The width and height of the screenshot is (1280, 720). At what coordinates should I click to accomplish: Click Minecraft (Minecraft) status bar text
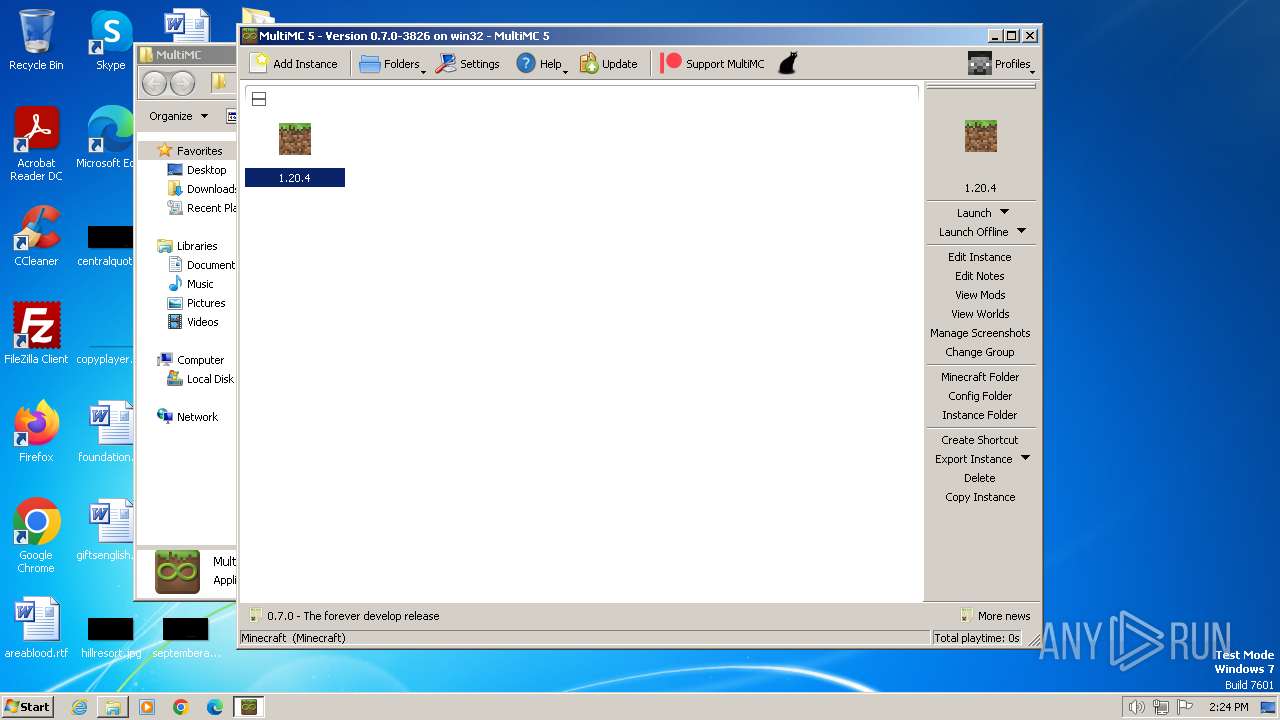pyautogui.click(x=293, y=638)
